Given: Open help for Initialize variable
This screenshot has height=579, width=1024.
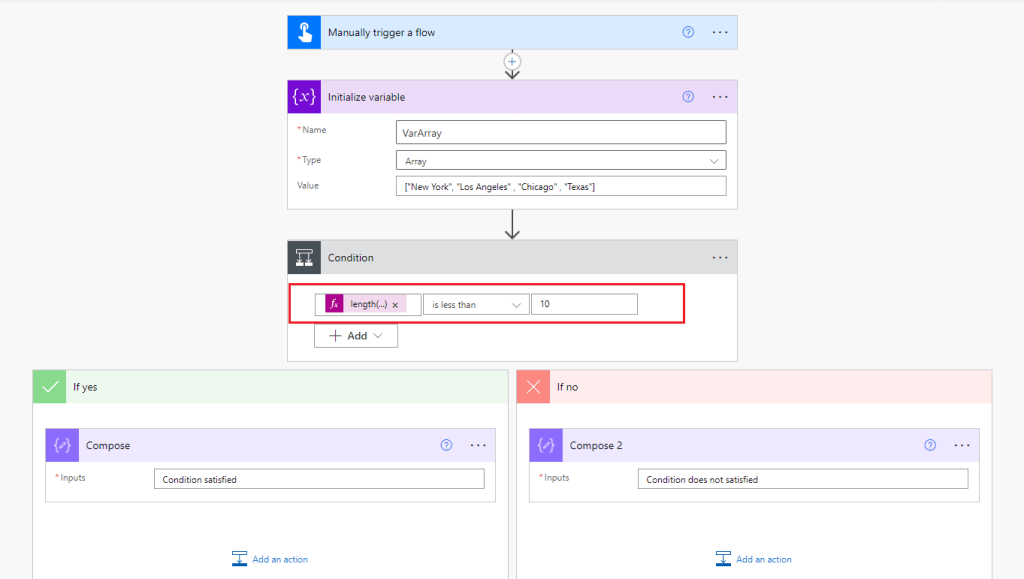Looking at the screenshot, I should point(688,97).
